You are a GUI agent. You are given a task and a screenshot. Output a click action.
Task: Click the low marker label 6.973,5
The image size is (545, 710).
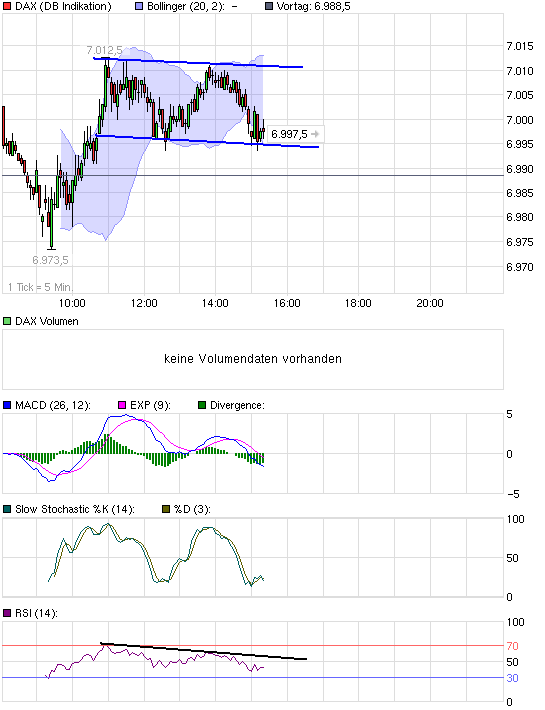(50, 260)
